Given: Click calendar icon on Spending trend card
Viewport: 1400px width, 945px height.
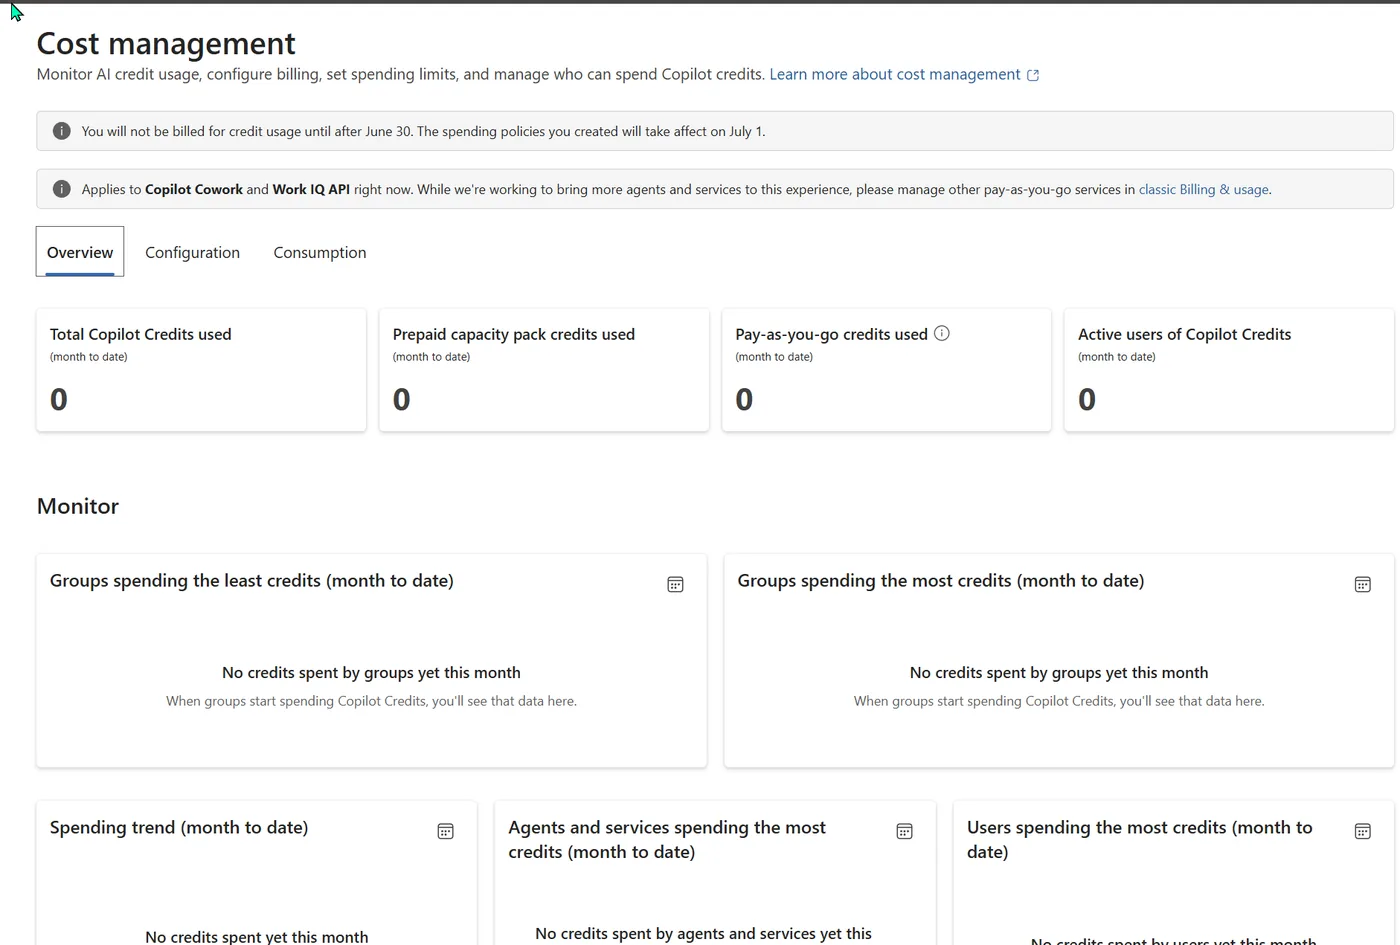Looking at the screenshot, I should pyautogui.click(x=446, y=831).
